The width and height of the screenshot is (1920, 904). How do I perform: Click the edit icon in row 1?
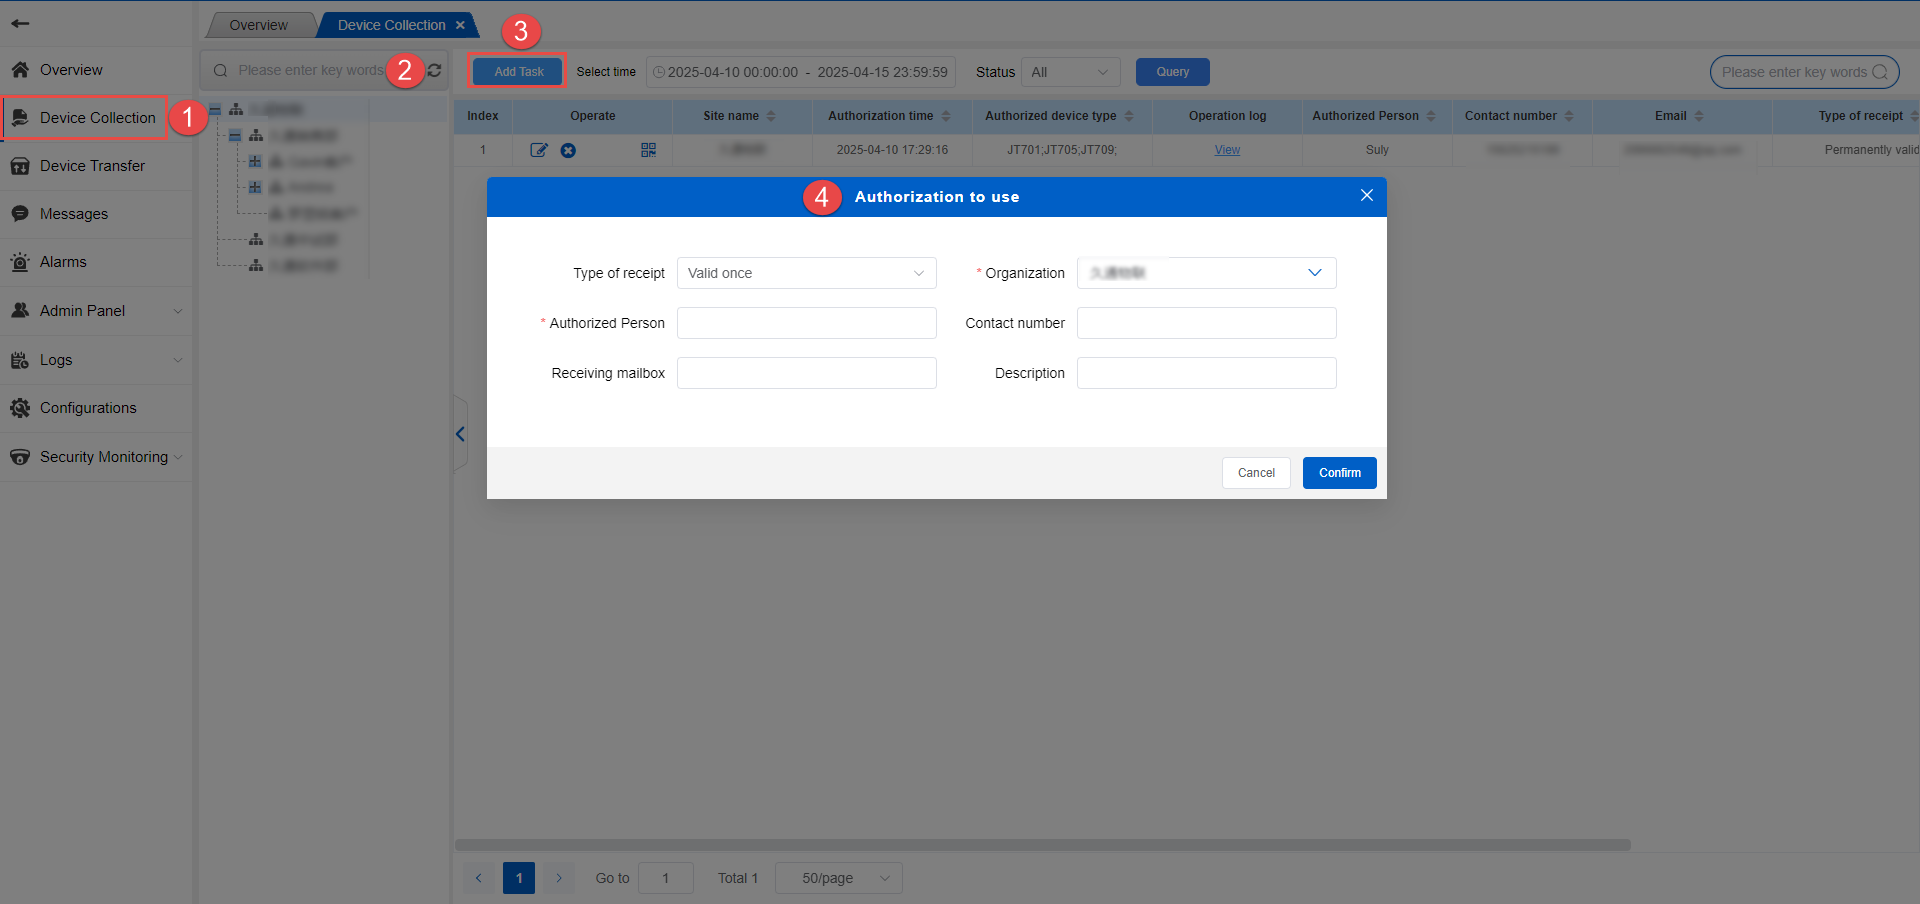click(538, 150)
